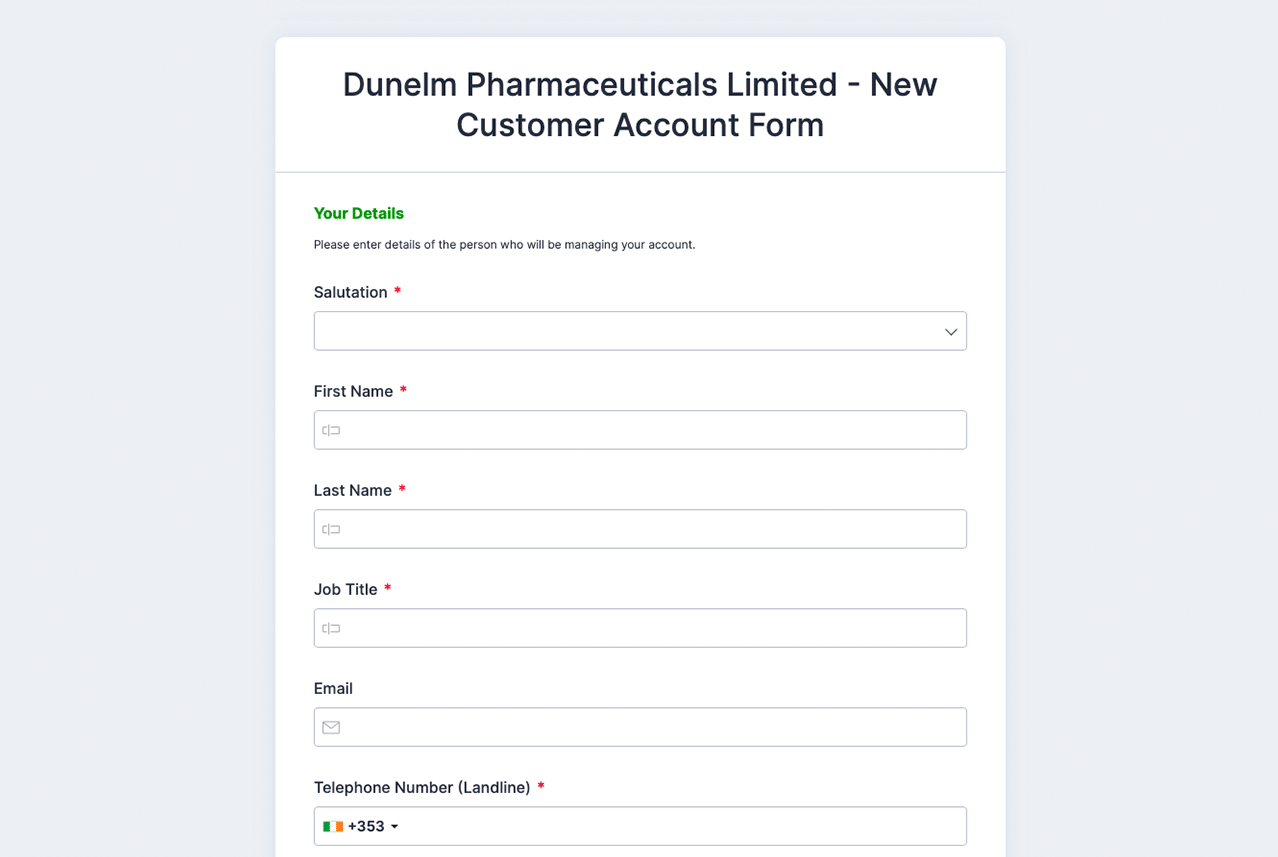
Task: Click the Telephone Number (Landline) label
Action: click(421, 787)
